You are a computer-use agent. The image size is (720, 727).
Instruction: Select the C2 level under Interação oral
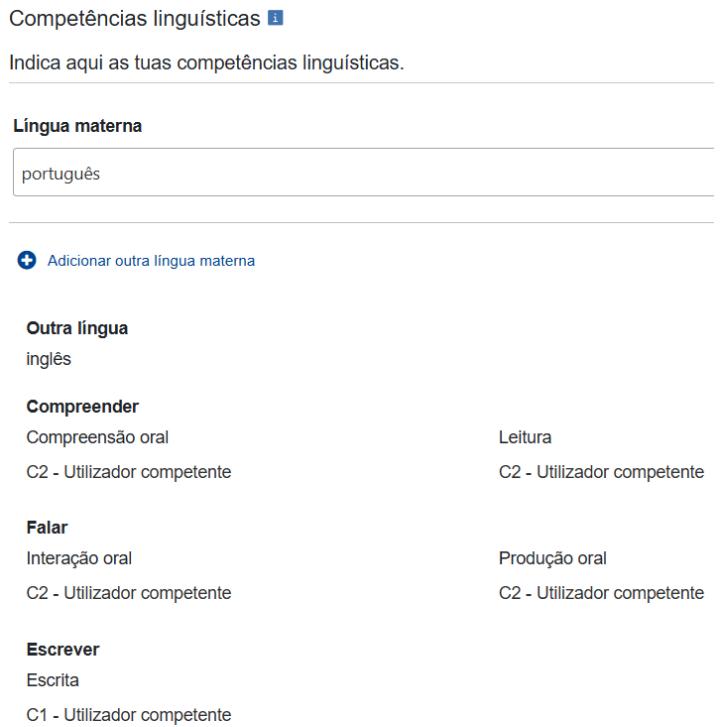(x=129, y=594)
